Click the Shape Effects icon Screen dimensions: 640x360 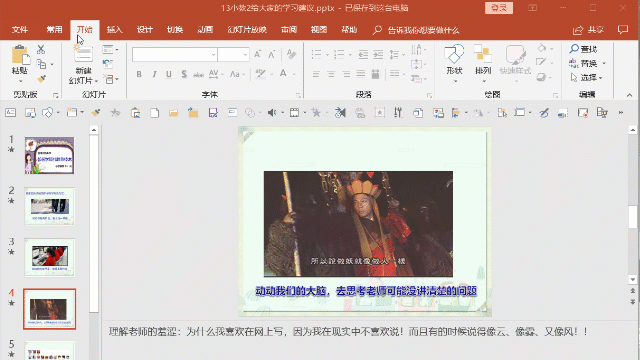[x=541, y=77]
